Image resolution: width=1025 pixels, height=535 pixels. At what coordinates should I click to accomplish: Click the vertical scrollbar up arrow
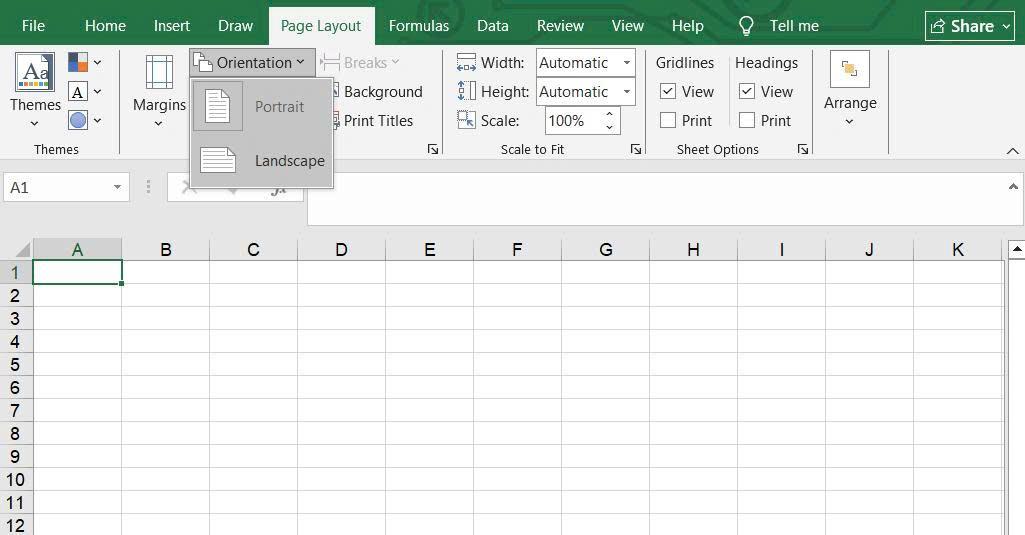point(1017,249)
